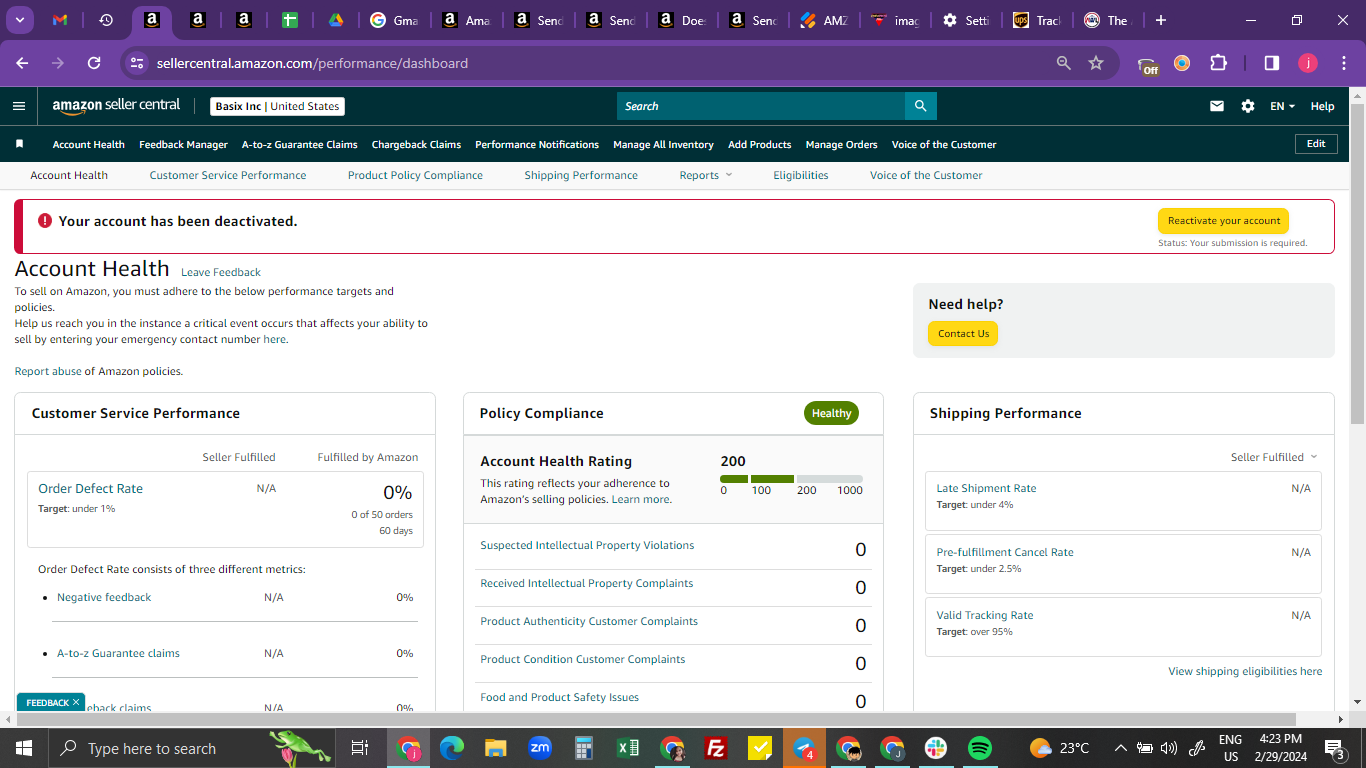Switch to the UPS 'Track' browser tab
This screenshot has height=768, width=1366.
pyautogui.click(x=1036, y=20)
